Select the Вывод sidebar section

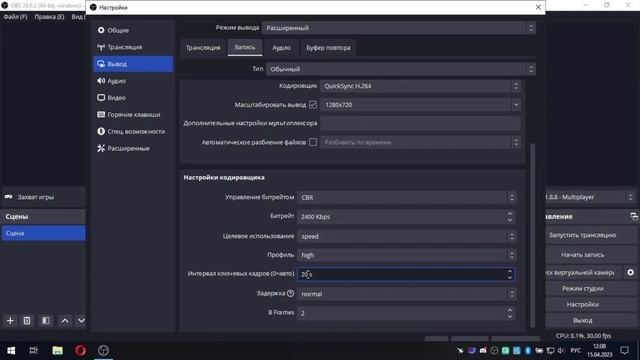(133, 64)
